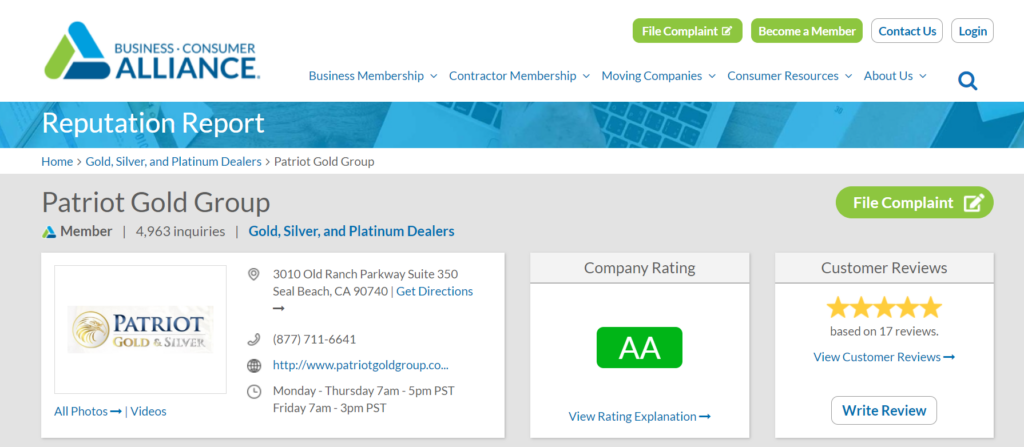Expand the Contractor Membership menu
This screenshot has height=447, width=1024.
(519, 76)
